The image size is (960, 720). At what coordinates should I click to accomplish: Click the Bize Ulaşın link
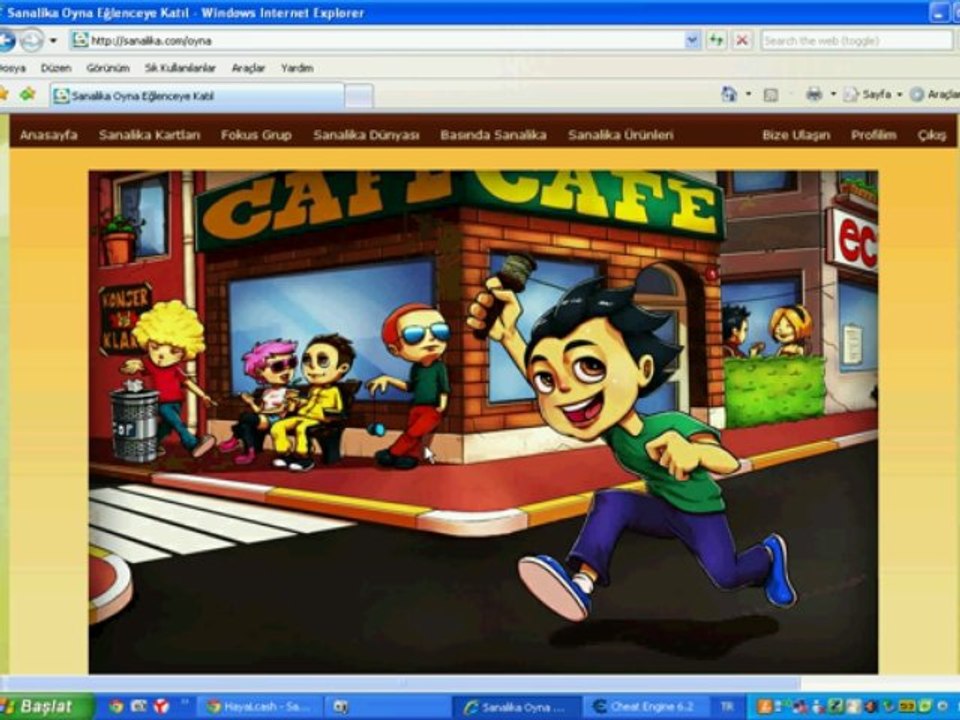(x=796, y=135)
